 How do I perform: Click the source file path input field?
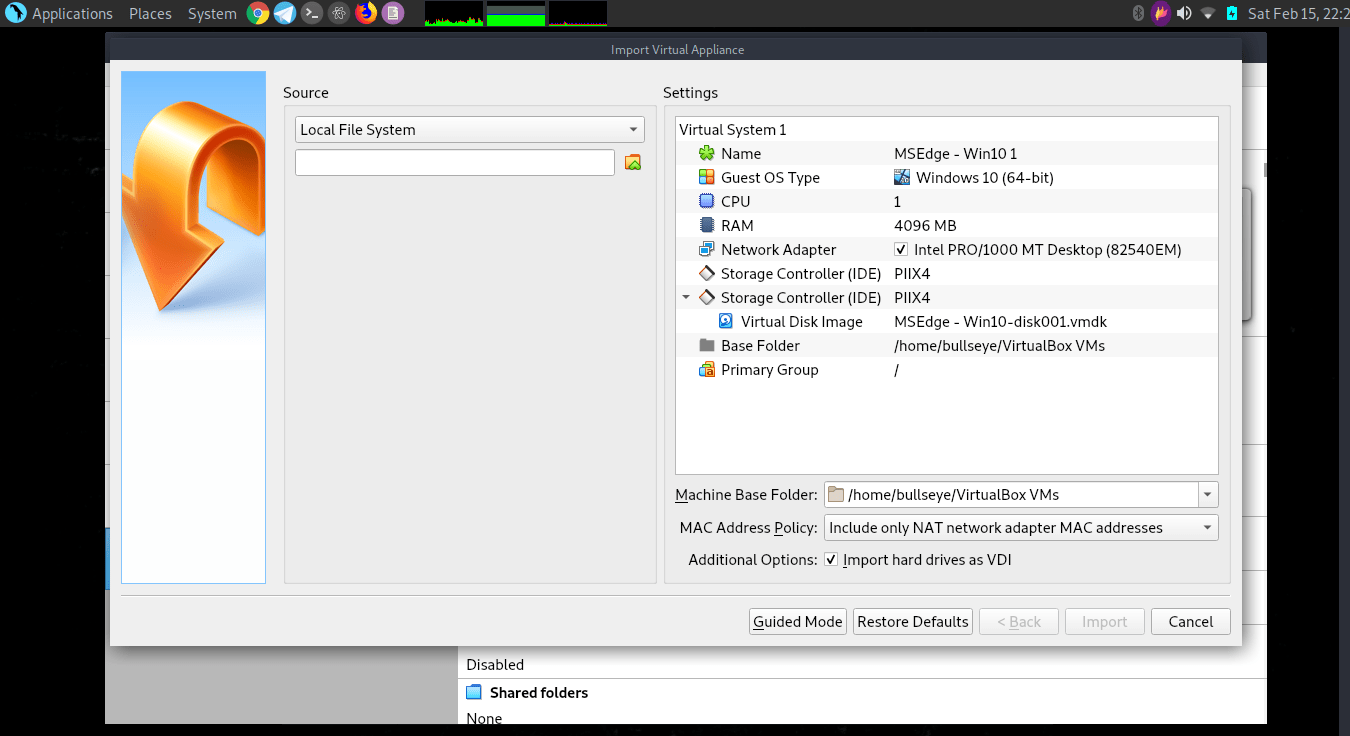click(x=455, y=162)
